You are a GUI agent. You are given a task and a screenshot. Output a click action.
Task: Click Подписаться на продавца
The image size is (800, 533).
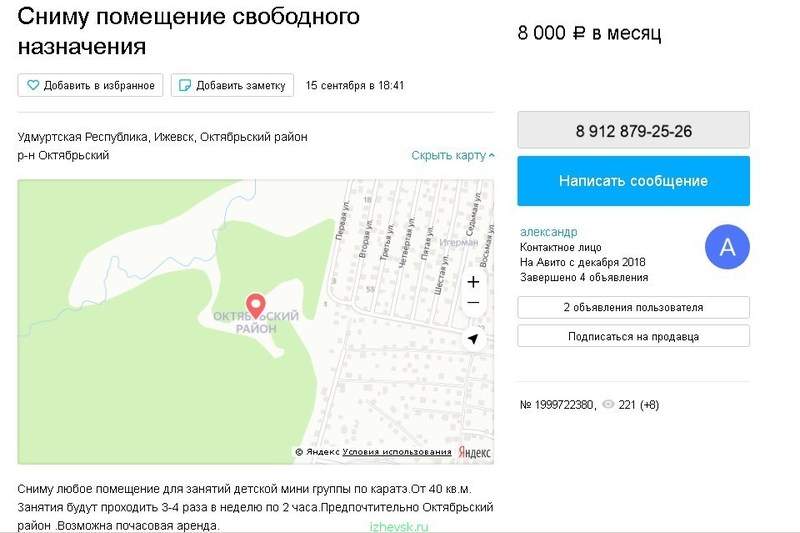click(x=634, y=337)
